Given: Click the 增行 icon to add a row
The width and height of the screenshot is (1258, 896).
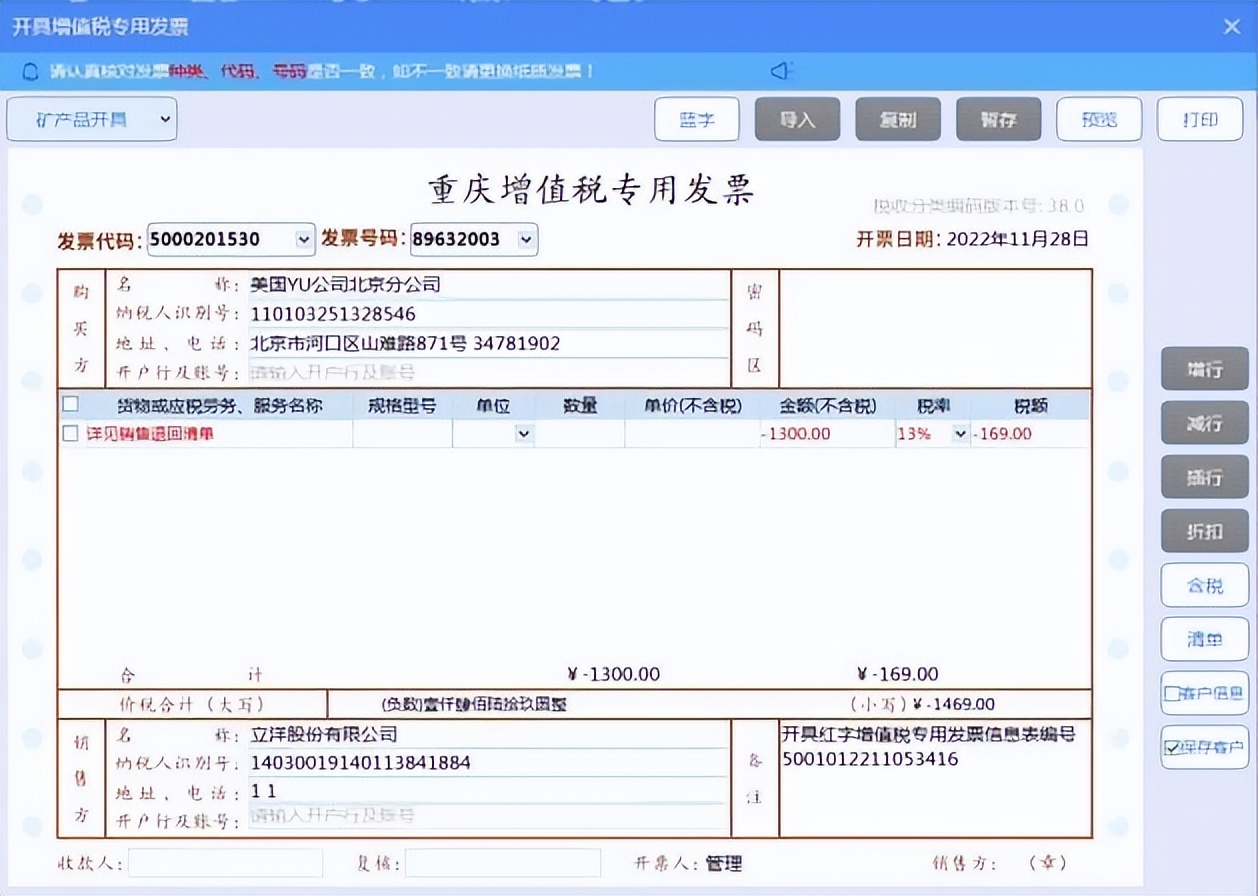Looking at the screenshot, I should pos(1204,369).
